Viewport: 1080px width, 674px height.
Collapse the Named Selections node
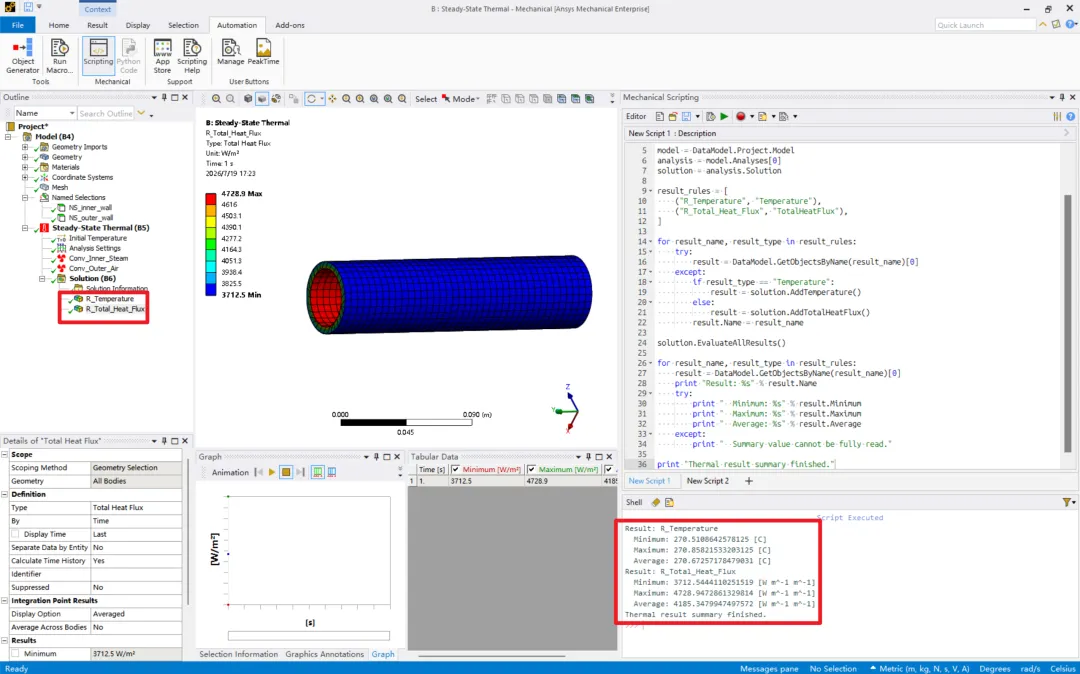tap(25, 198)
